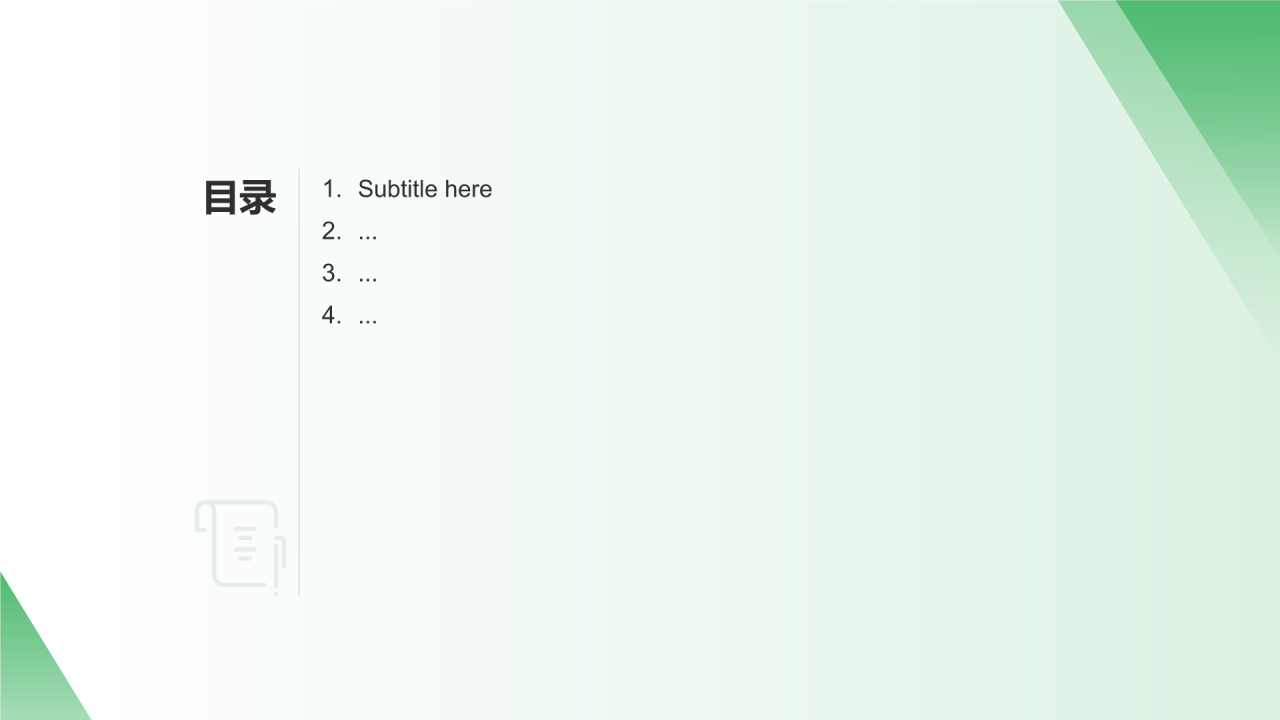Click the list number '3.'
Viewport: 1280px width, 720px height.
332,273
